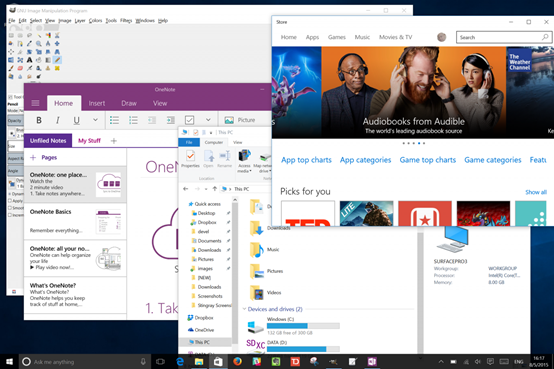Select the Color Picker eyedropper tool in GIMP
Image resolution: width=554 pixels, height=369 pixels.
click(x=29, y=43)
